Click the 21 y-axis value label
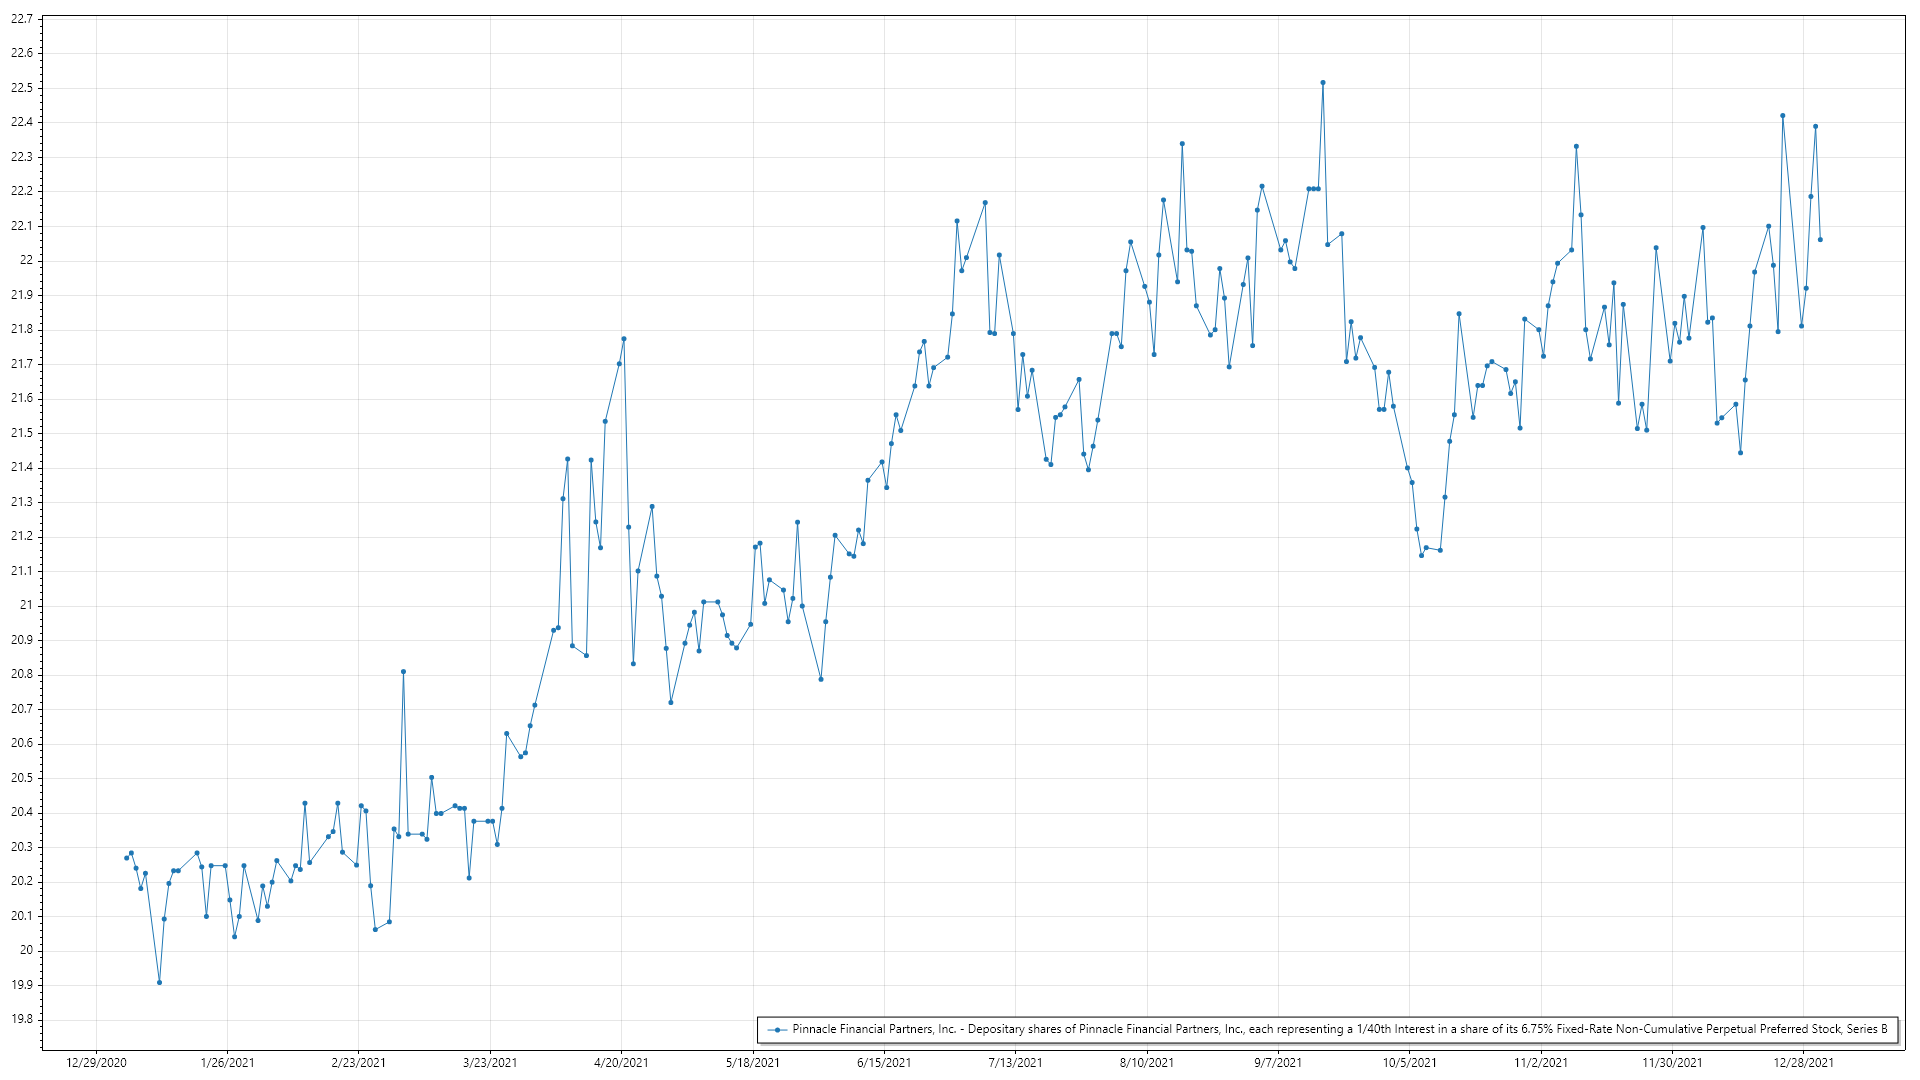 tap(26, 605)
